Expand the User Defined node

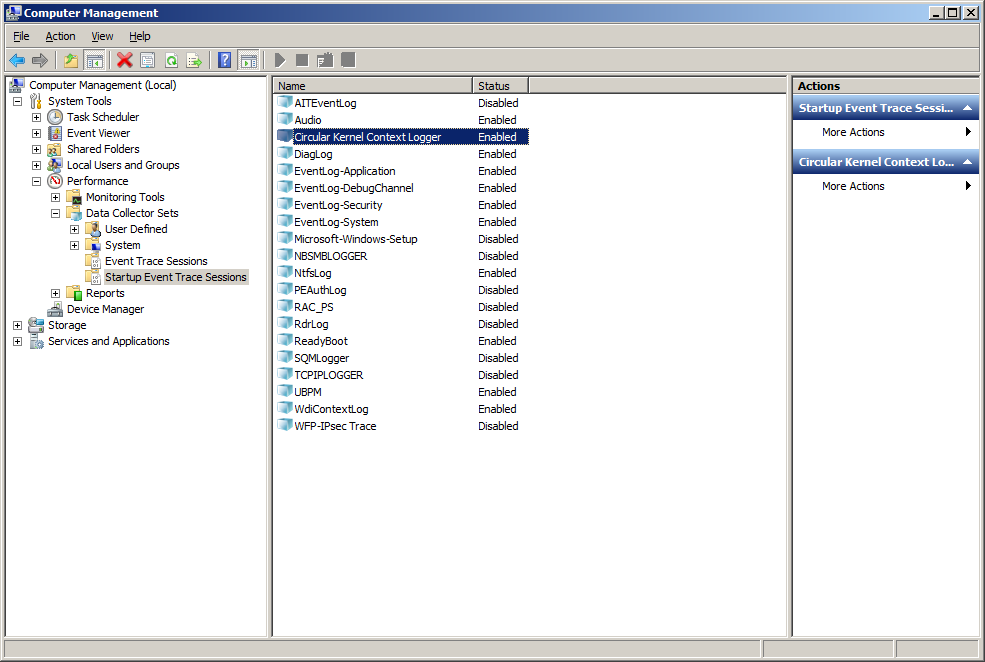[x=74, y=229]
